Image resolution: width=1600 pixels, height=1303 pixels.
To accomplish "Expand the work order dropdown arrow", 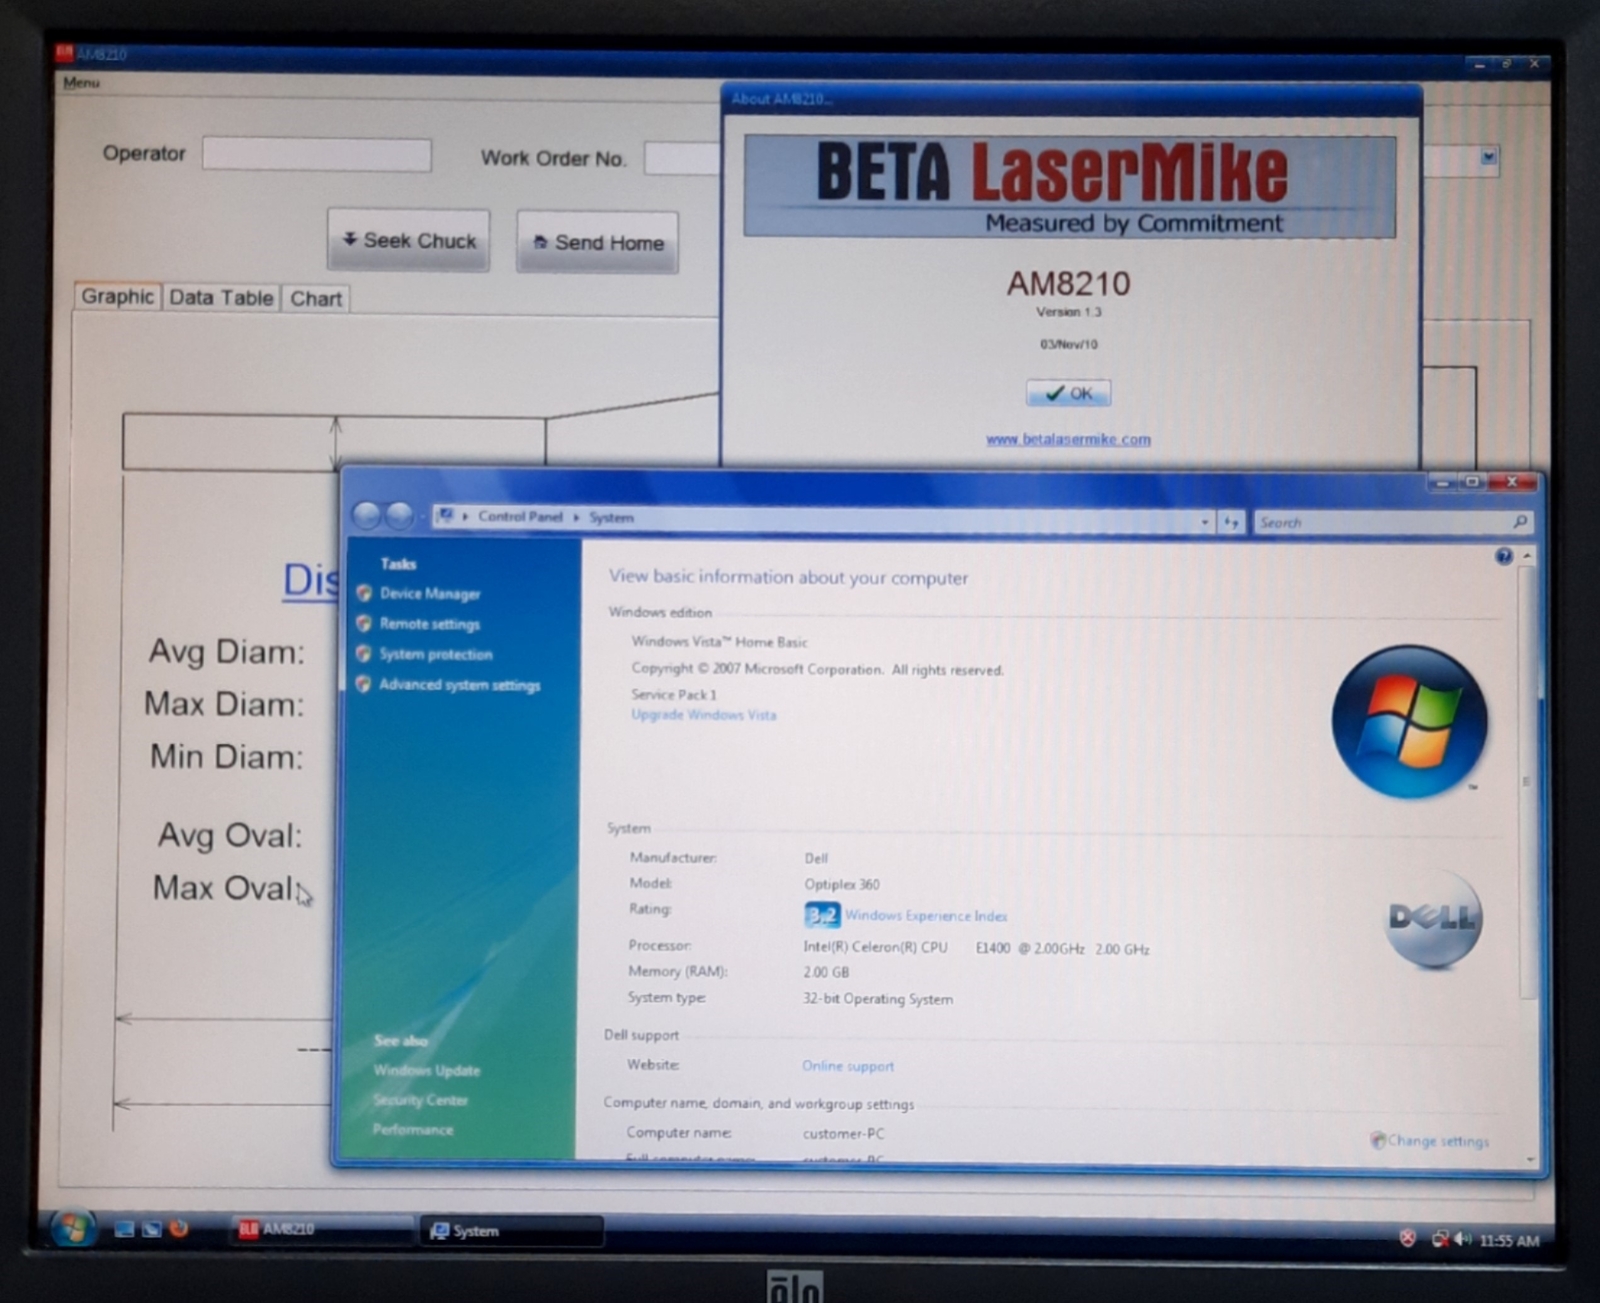I will click(1487, 159).
